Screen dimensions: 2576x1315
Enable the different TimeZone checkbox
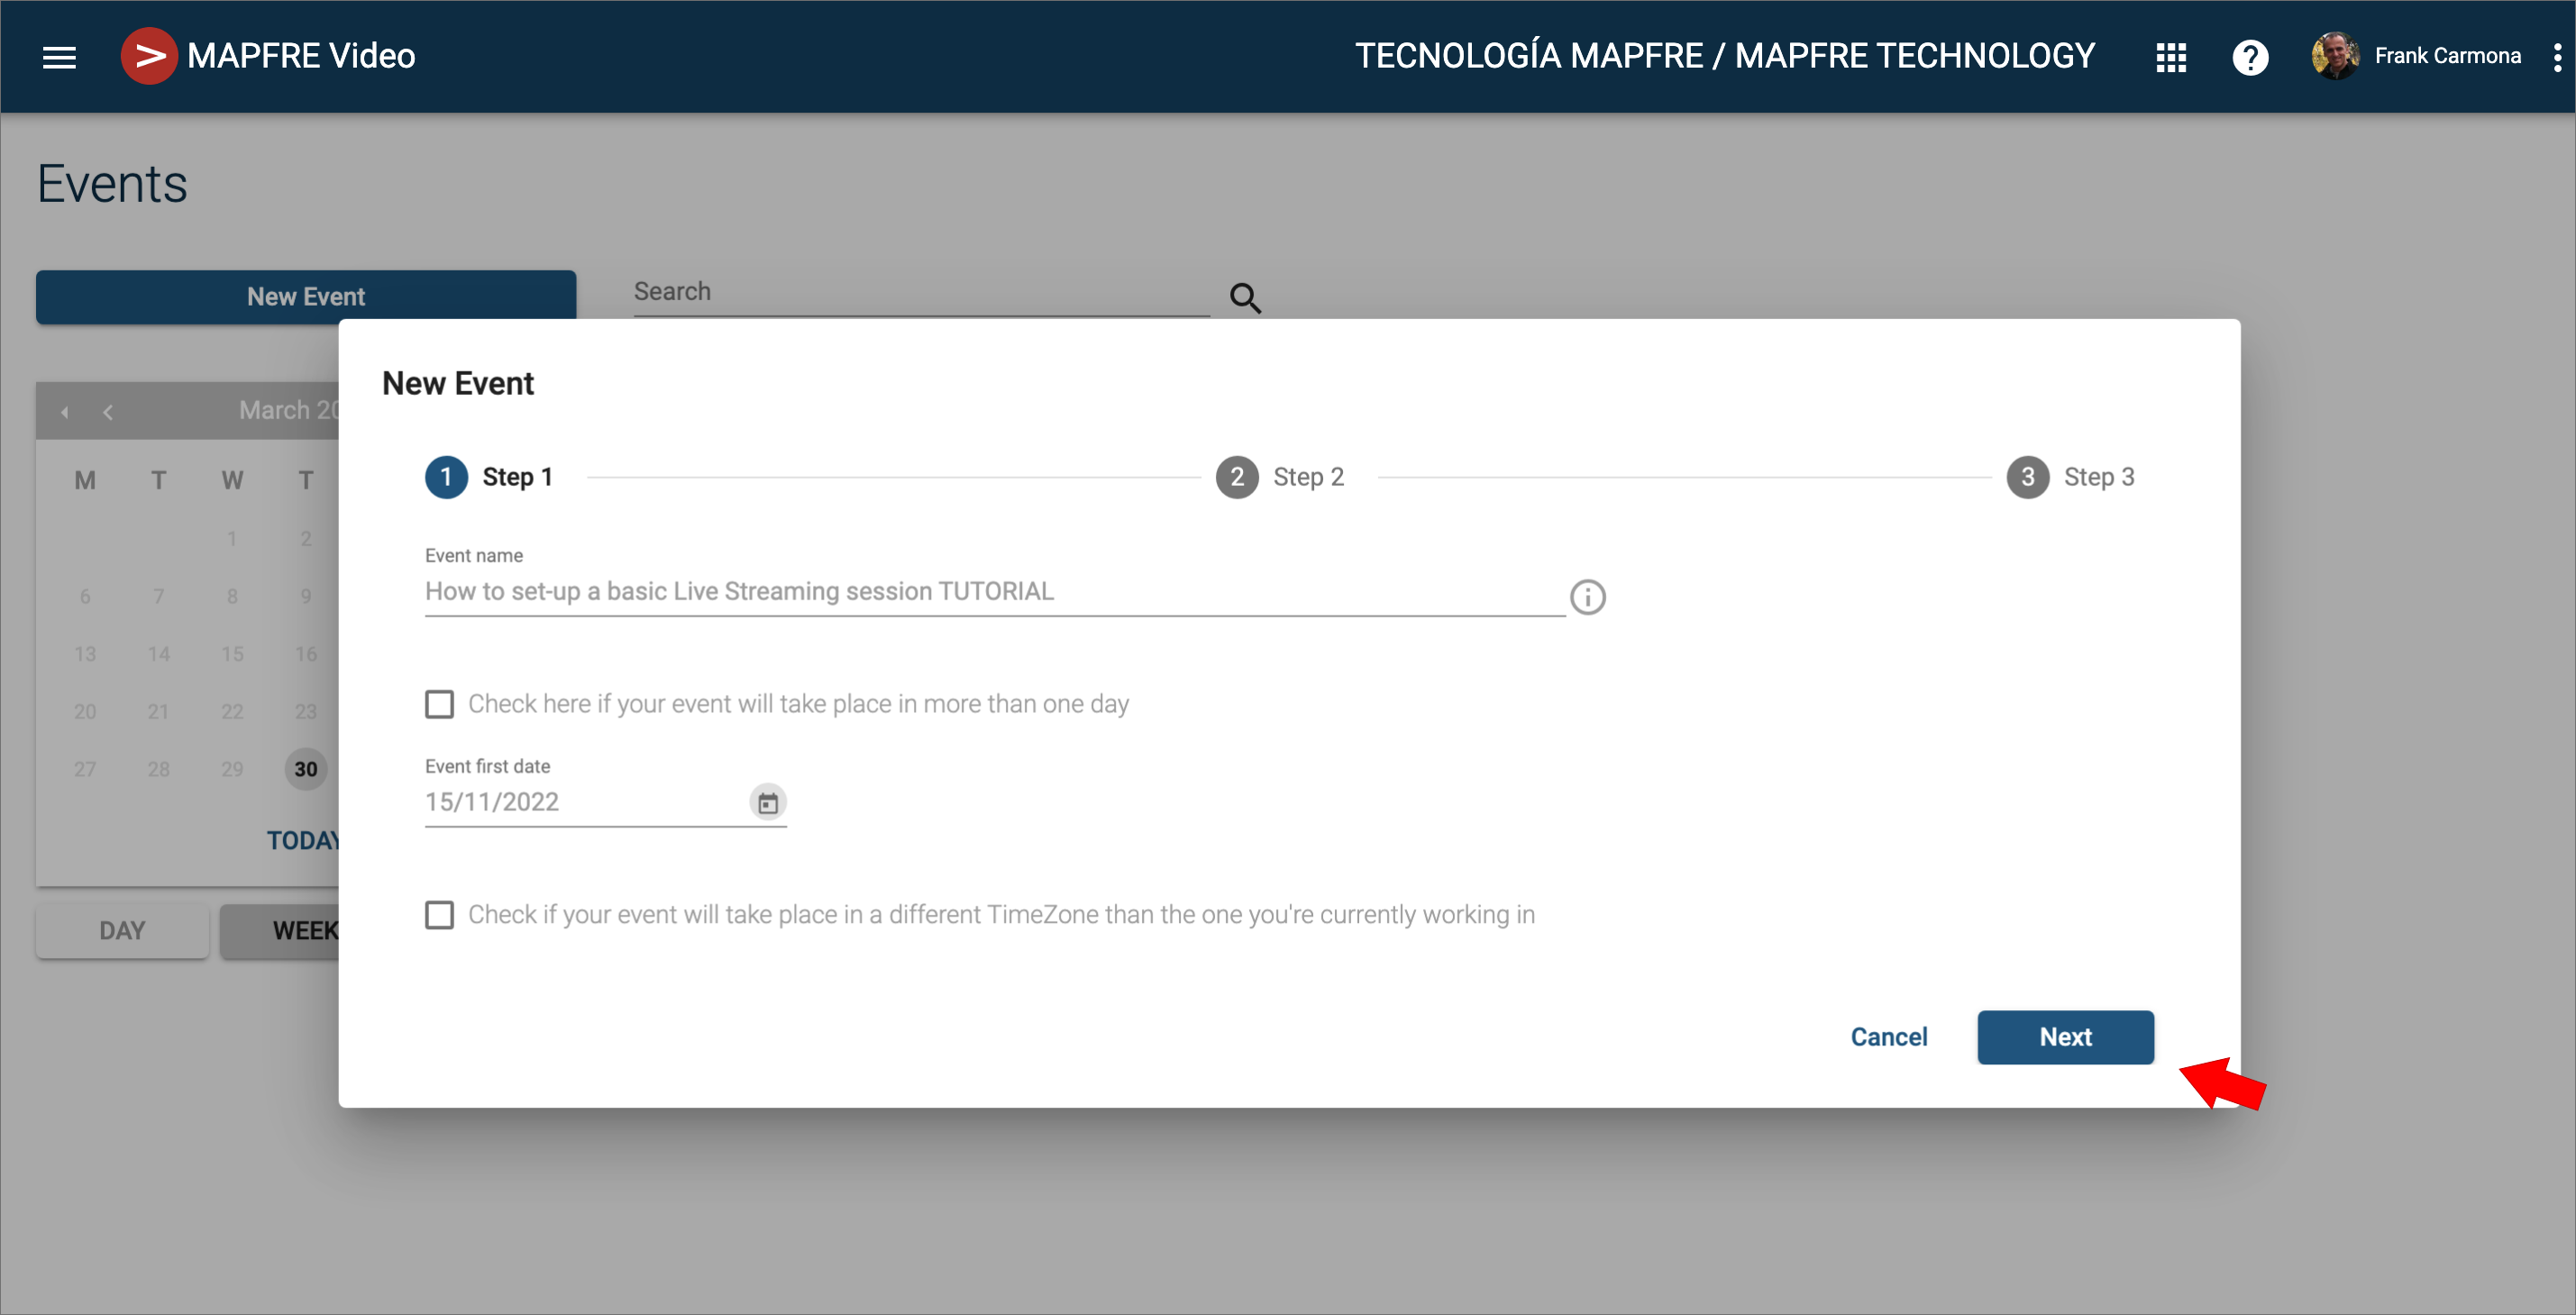pos(439,915)
